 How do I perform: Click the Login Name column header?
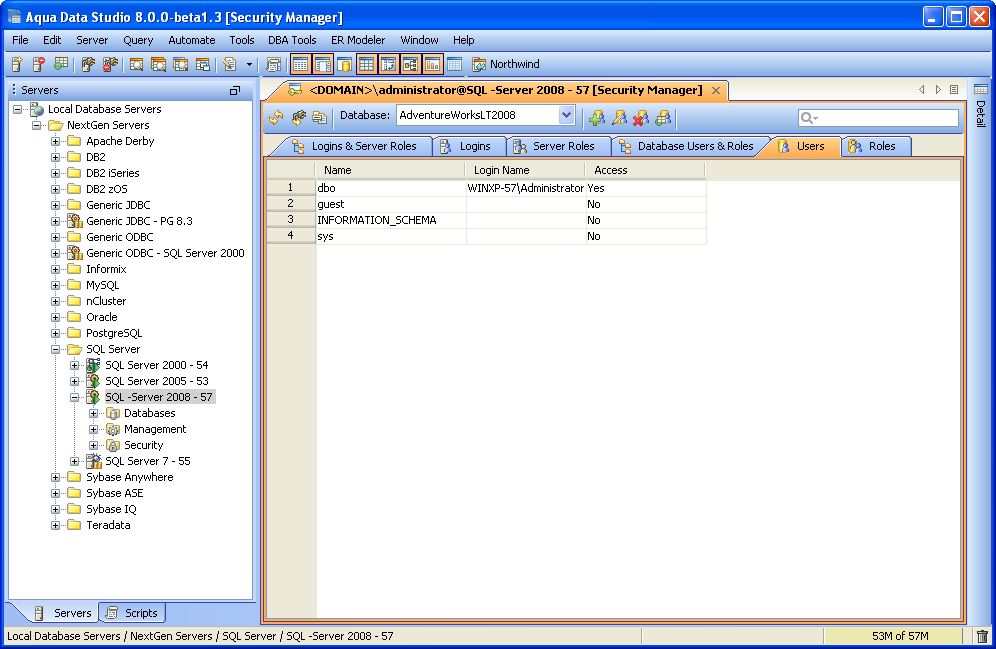point(525,170)
